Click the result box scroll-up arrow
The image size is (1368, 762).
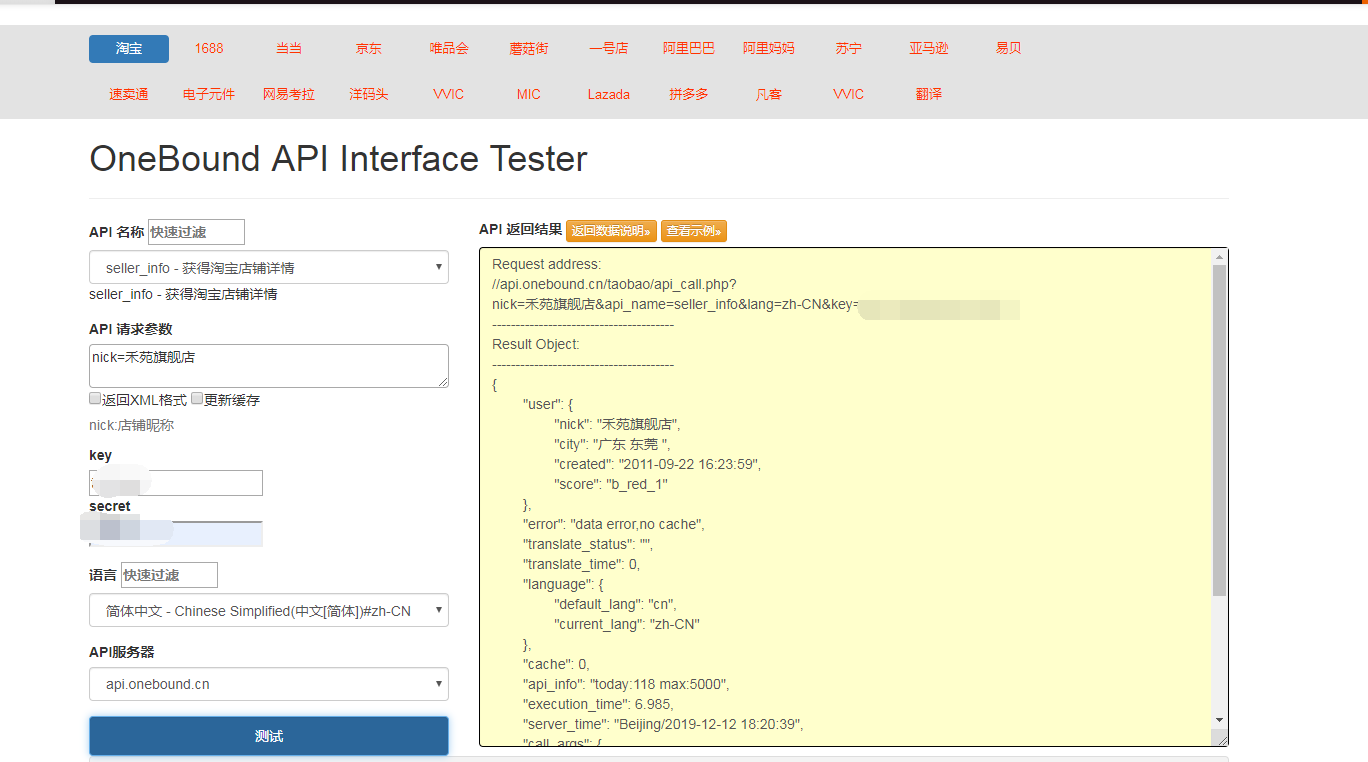1219,257
